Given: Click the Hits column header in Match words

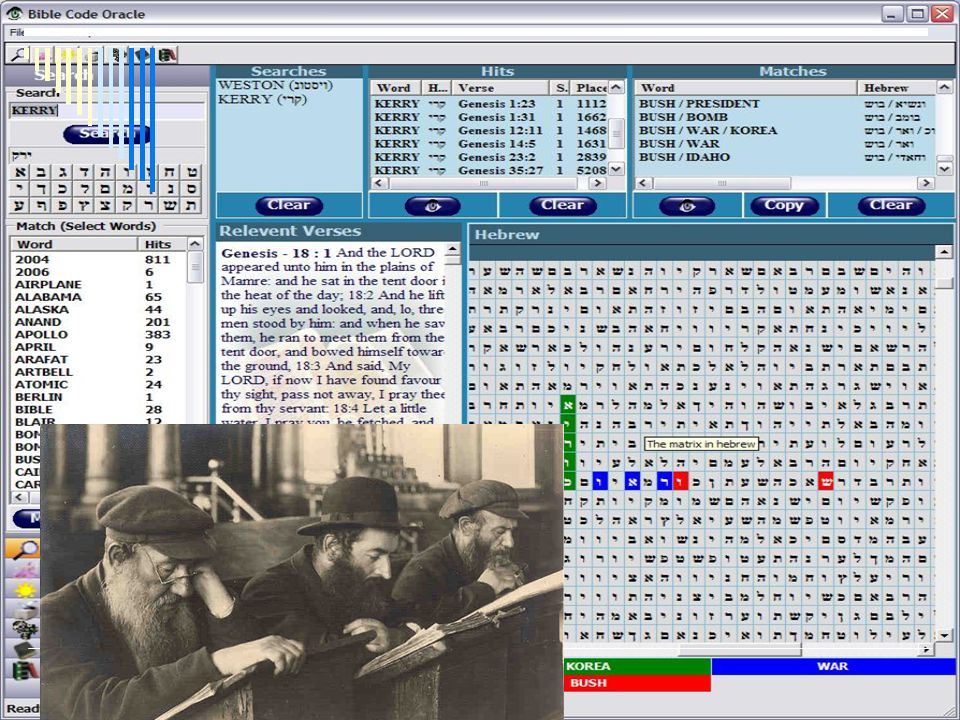Looking at the screenshot, I should [162, 244].
